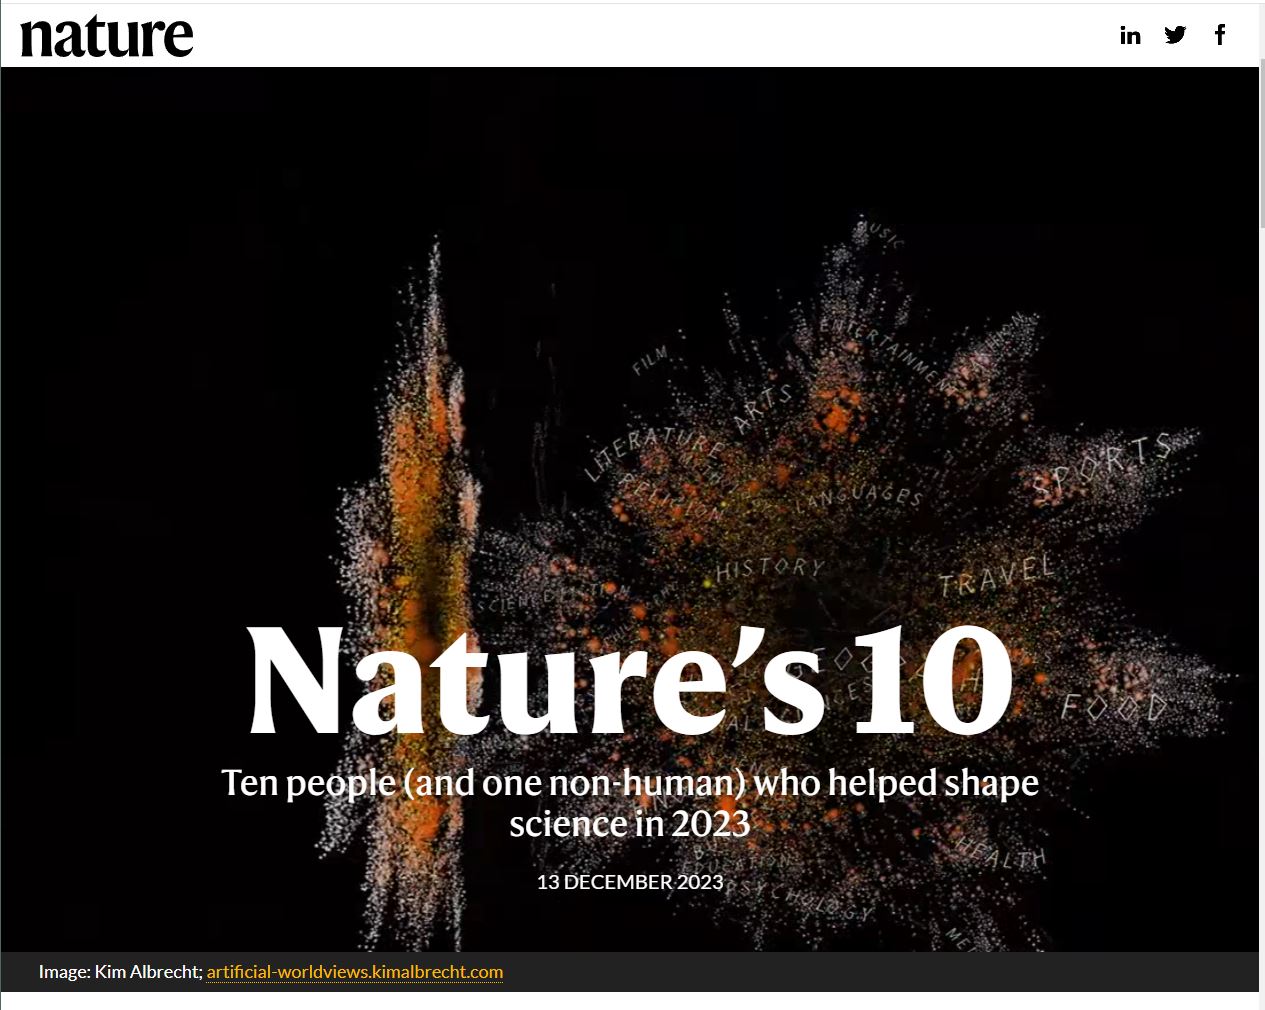Image resolution: width=1265 pixels, height=1010 pixels.
Task: Select the subtitle about ten people who shaped science
Action: [630, 802]
